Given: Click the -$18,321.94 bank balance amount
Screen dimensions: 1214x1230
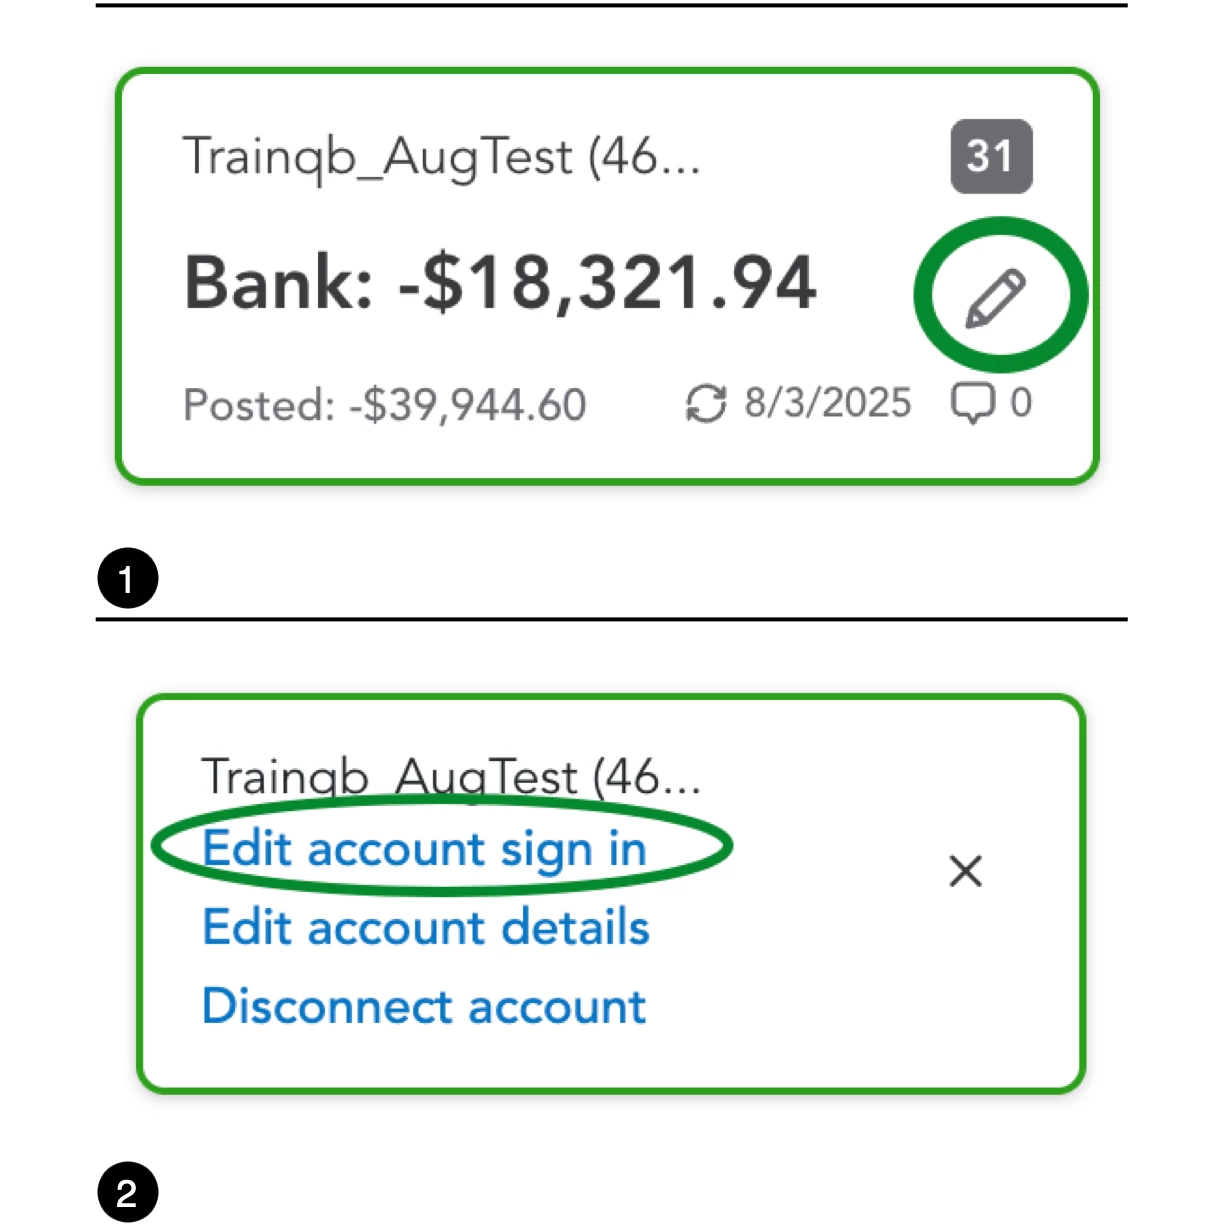Looking at the screenshot, I should click(607, 282).
